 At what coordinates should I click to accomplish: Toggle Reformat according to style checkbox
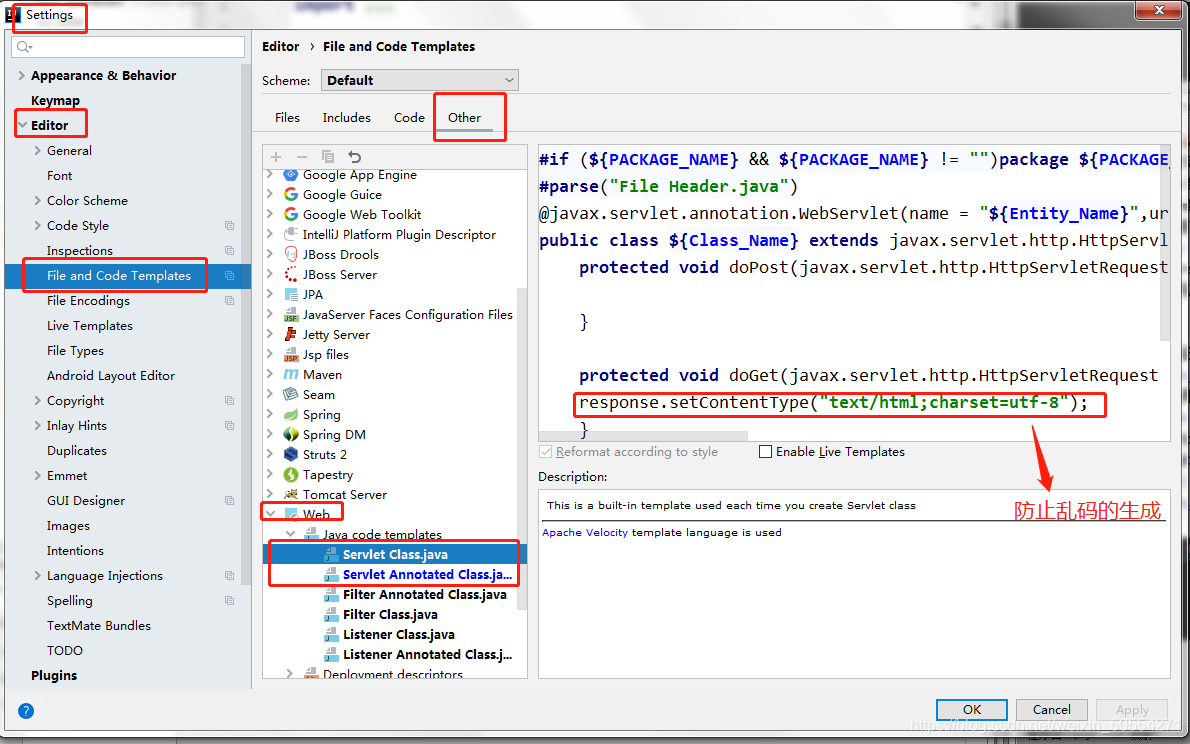click(x=545, y=452)
